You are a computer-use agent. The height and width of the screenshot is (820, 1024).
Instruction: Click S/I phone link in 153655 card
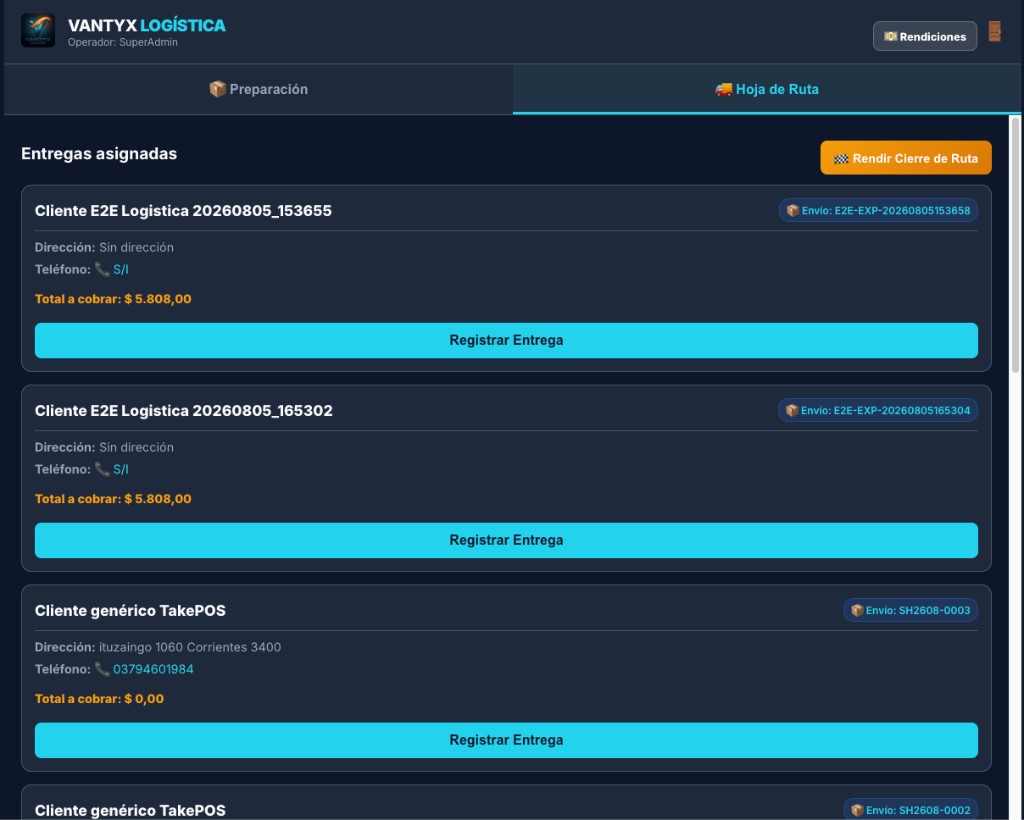pyautogui.click(x=121, y=269)
